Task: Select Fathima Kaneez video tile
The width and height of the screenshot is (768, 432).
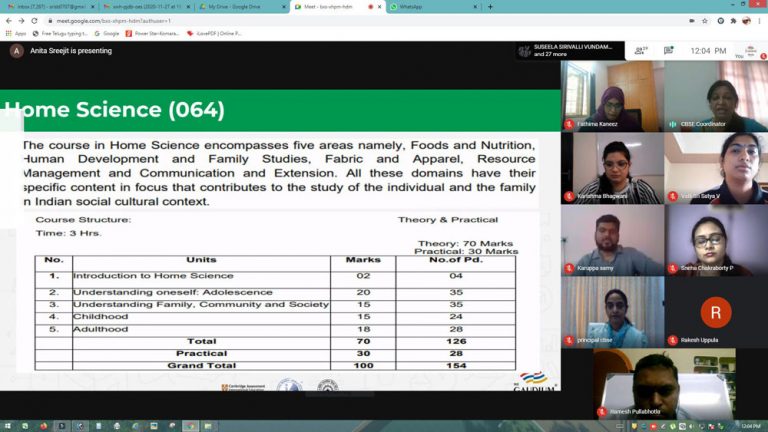Action: pos(612,96)
